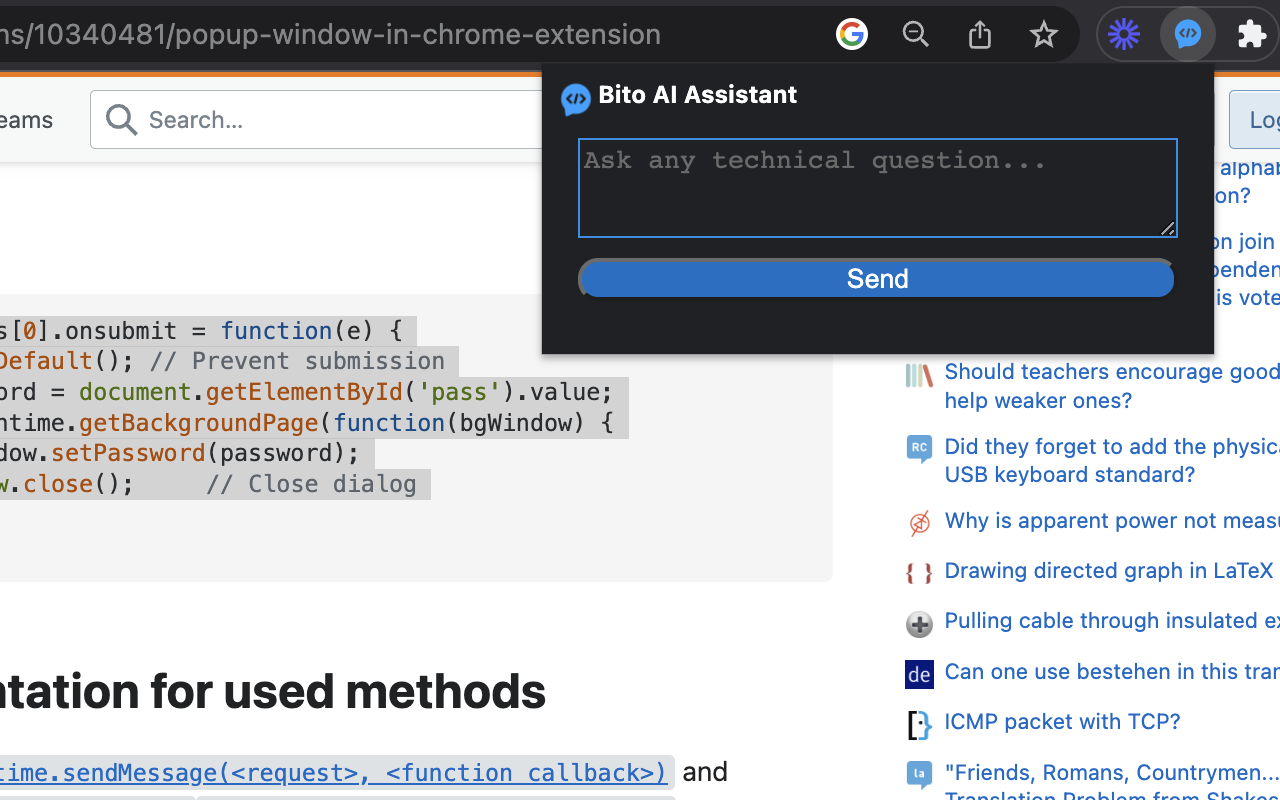Open 'Can one use bestehen in this' link
1280x800 pixels.
(1112, 671)
